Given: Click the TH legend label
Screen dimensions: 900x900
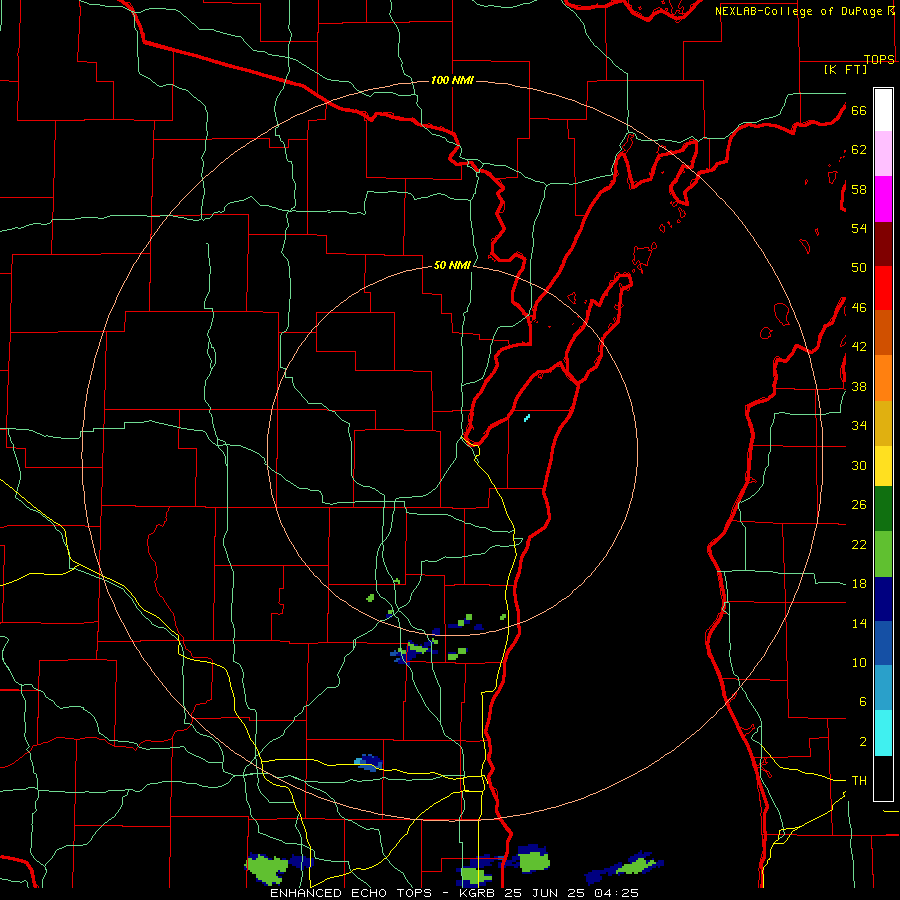Looking at the screenshot, I should [x=859, y=781].
